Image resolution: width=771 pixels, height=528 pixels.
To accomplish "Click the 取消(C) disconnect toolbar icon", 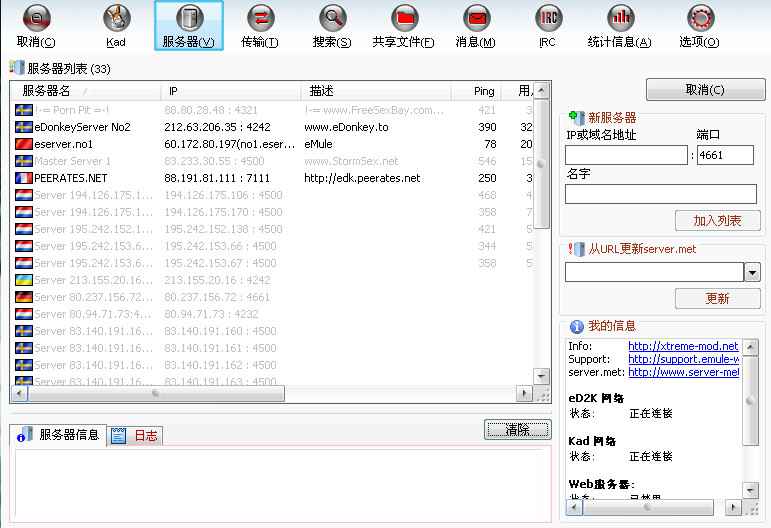I will [36, 19].
